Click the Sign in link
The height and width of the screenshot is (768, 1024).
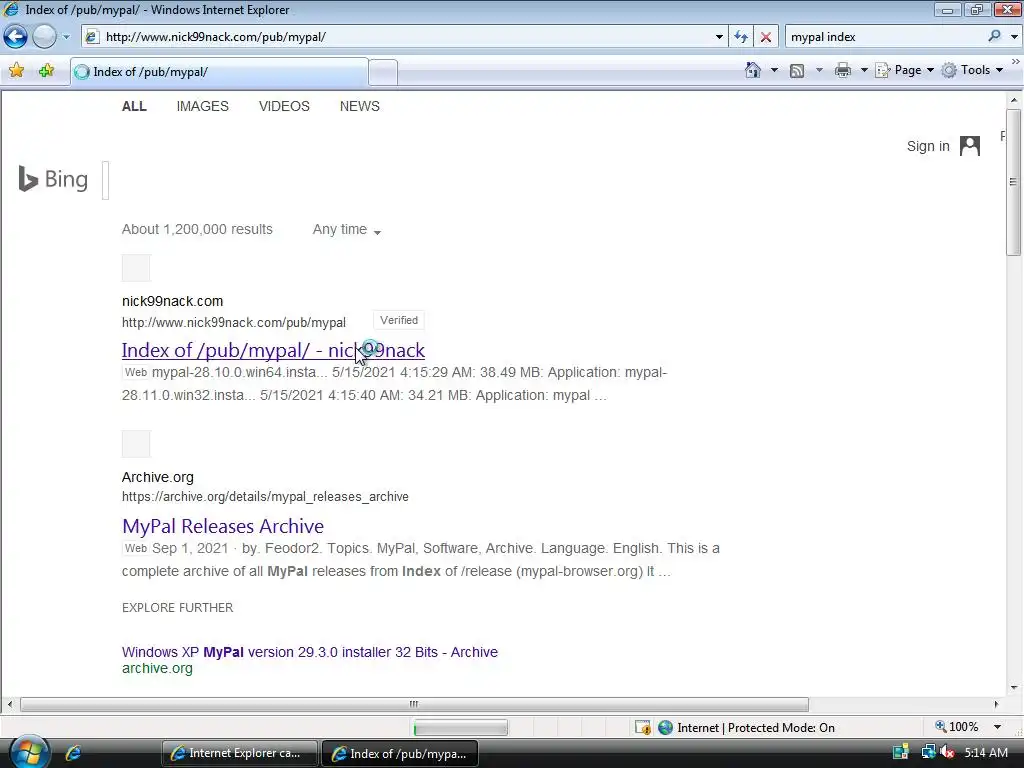point(928,146)
